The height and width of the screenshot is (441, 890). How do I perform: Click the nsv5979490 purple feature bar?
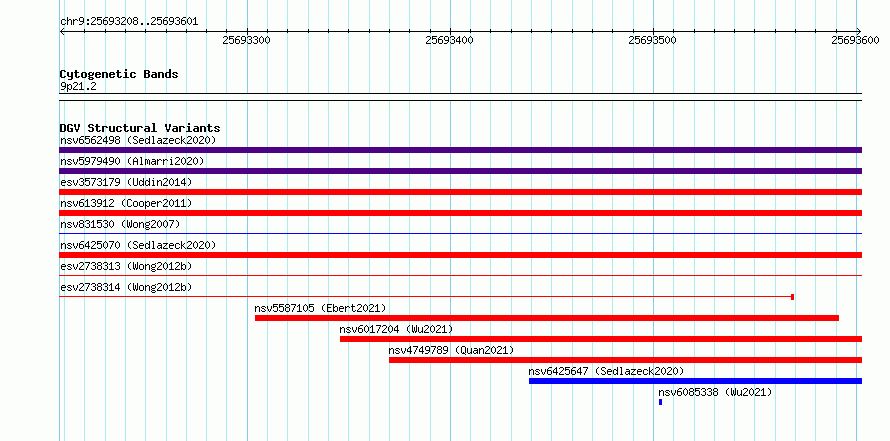[460, 171]
